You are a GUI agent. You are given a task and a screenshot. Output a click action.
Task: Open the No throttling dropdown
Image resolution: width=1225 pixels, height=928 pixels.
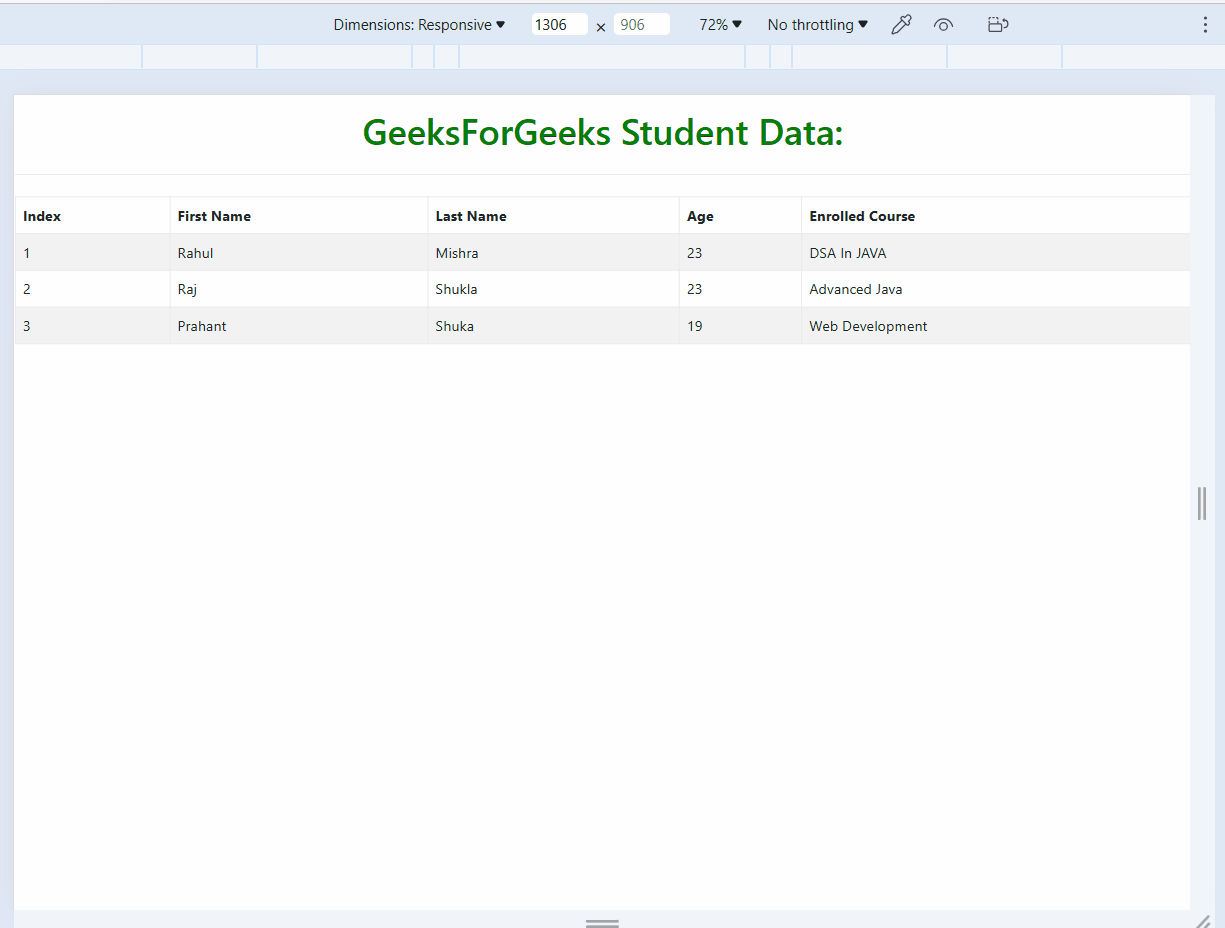pos(817,25)
